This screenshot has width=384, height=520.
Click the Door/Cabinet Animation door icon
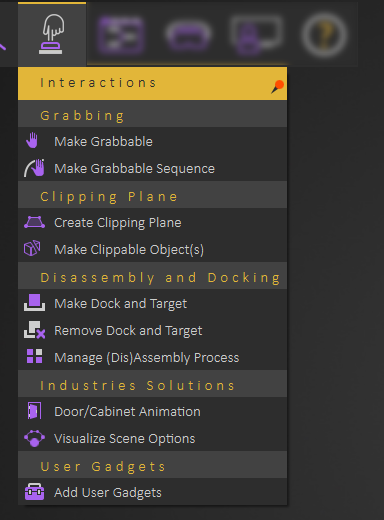(x=34, y=411)
